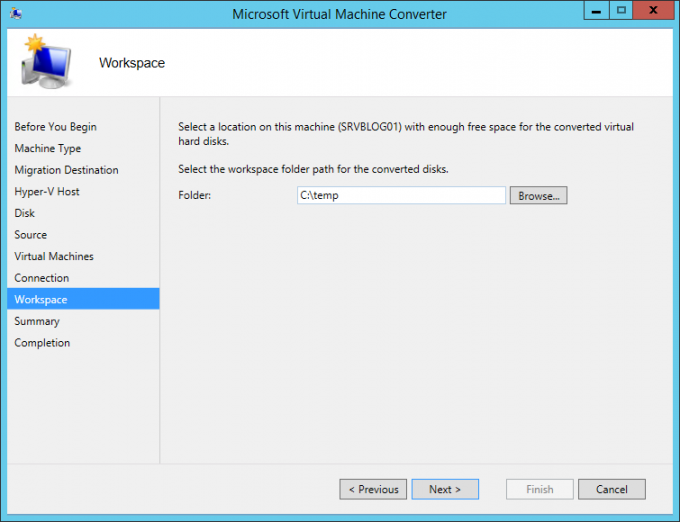Open the Source step

pos(30,235)
